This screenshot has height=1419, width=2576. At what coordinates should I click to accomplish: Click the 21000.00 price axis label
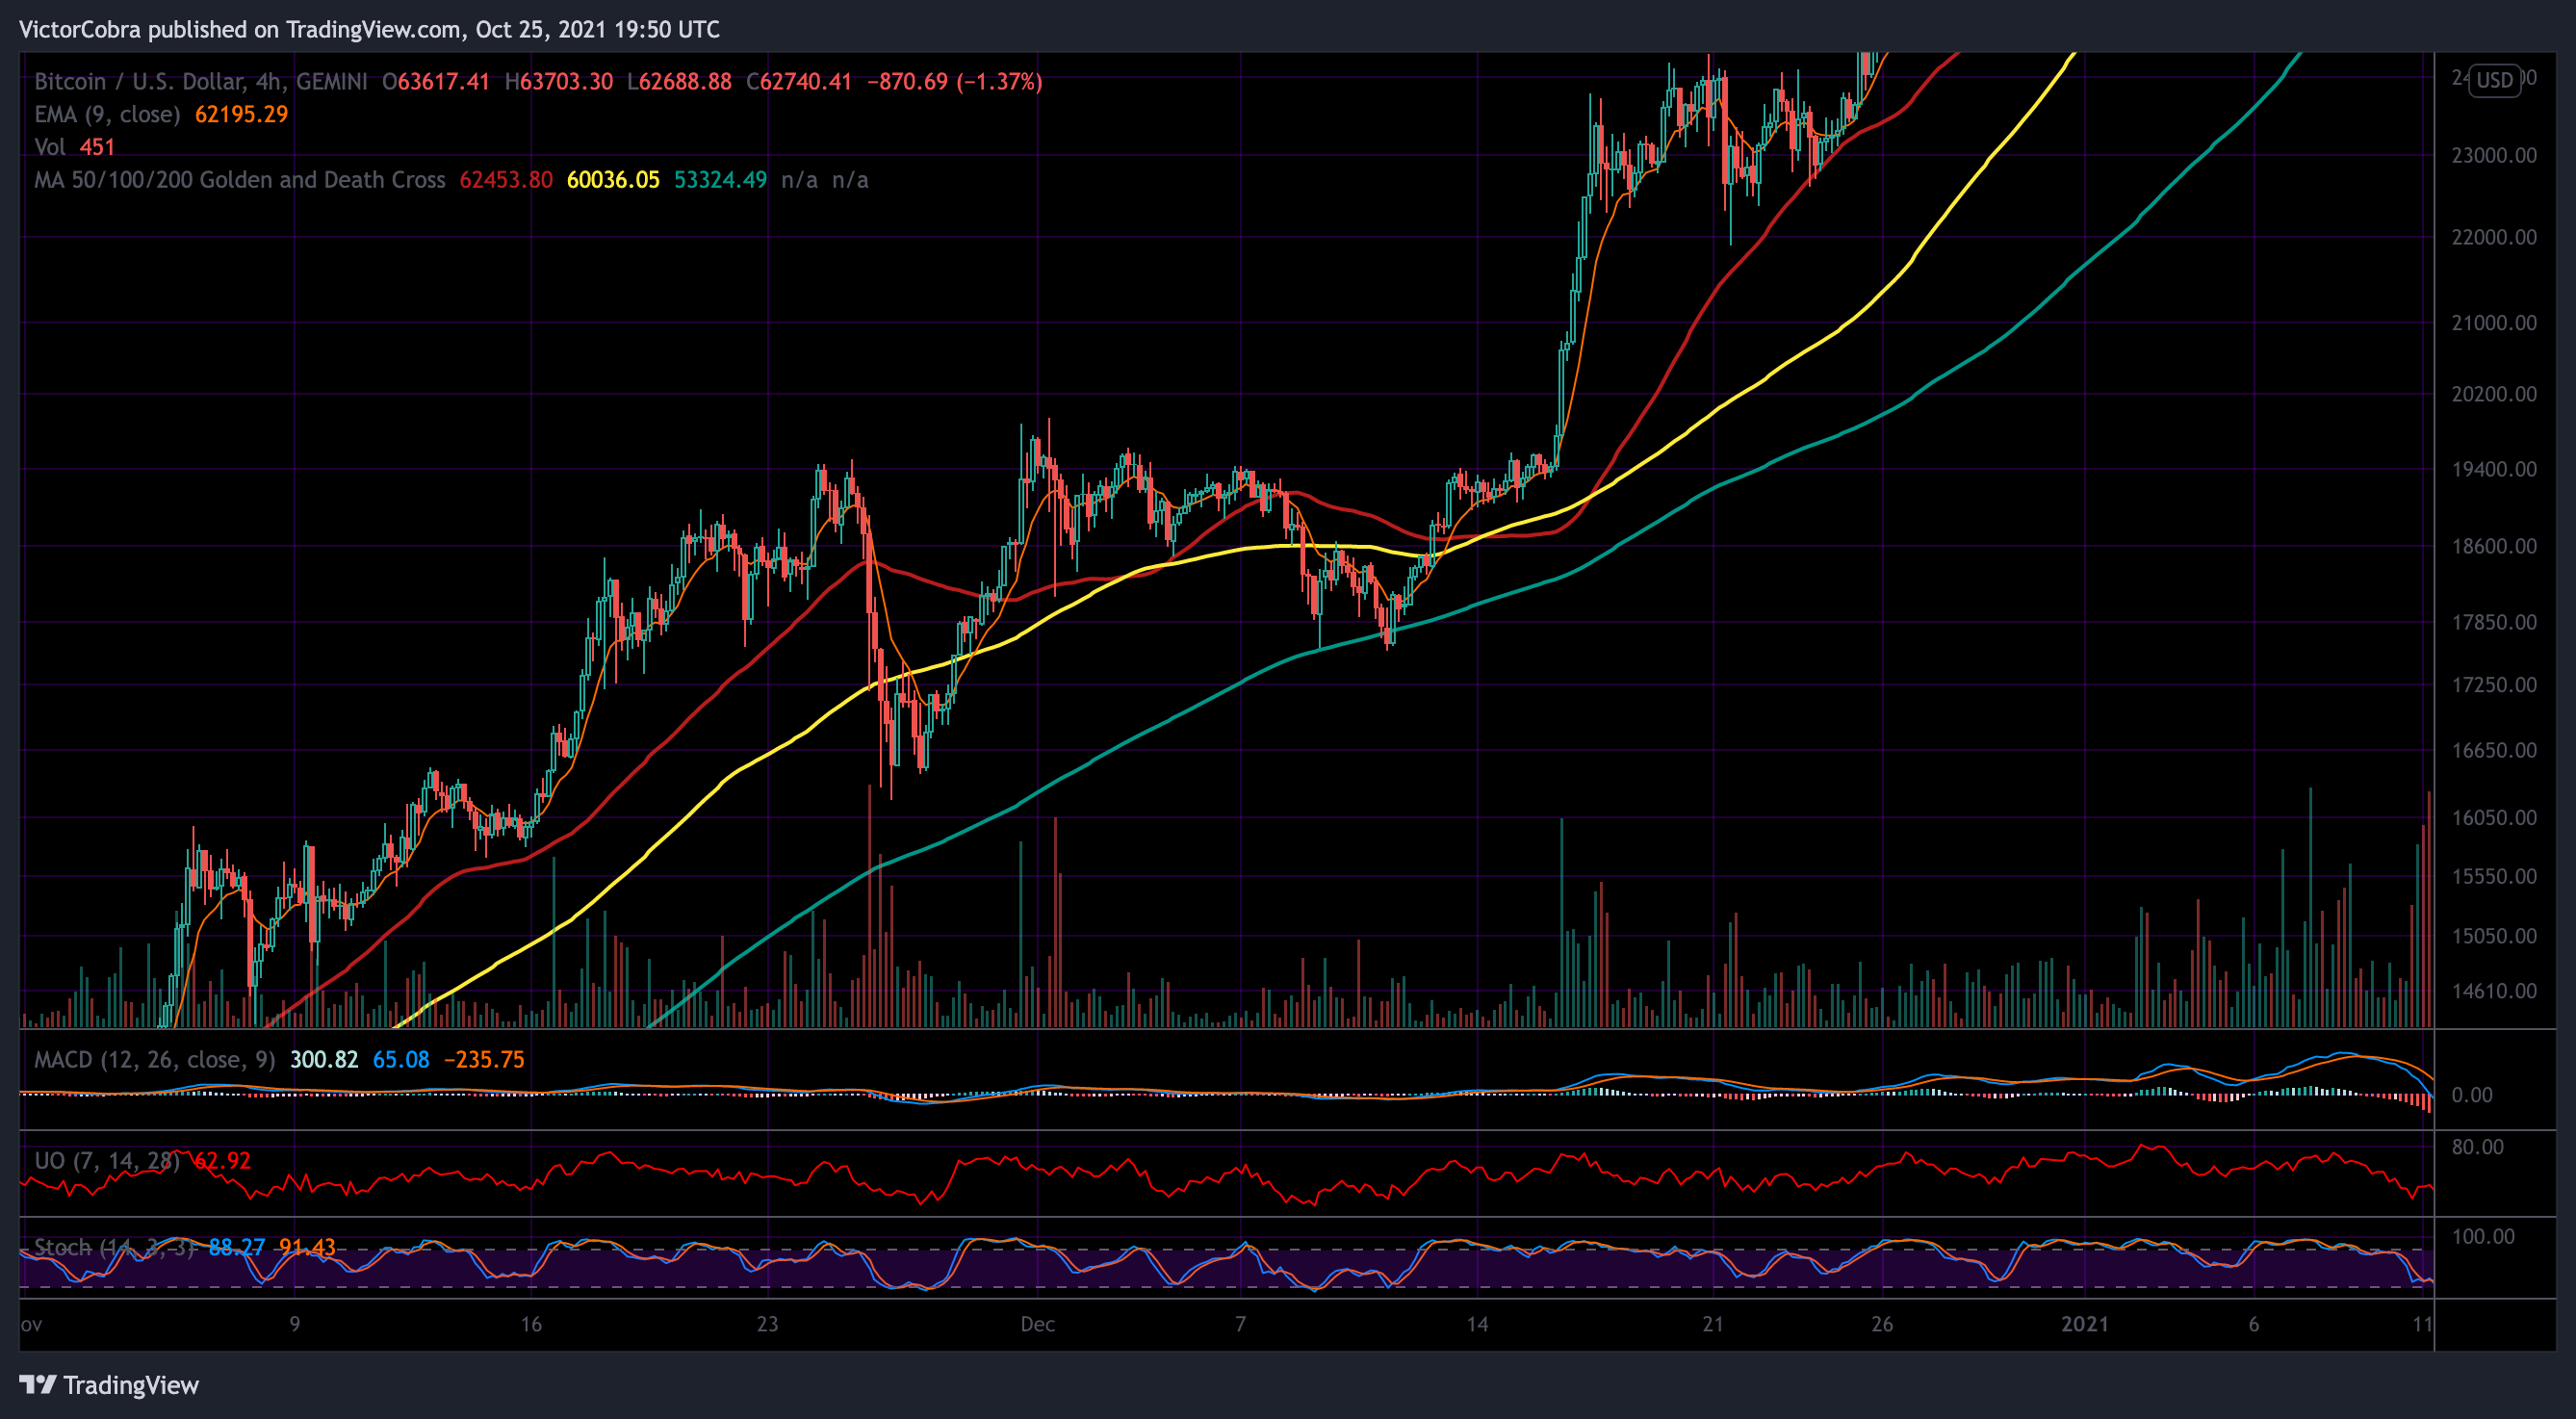tap(2493, 322)
